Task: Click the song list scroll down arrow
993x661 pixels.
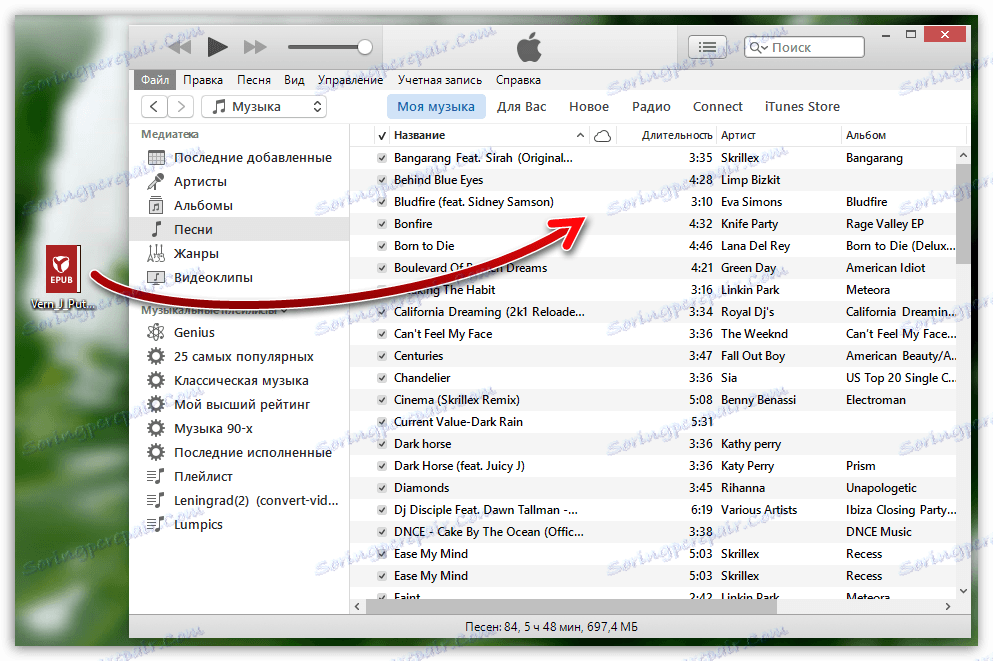Action: (963, 591)
